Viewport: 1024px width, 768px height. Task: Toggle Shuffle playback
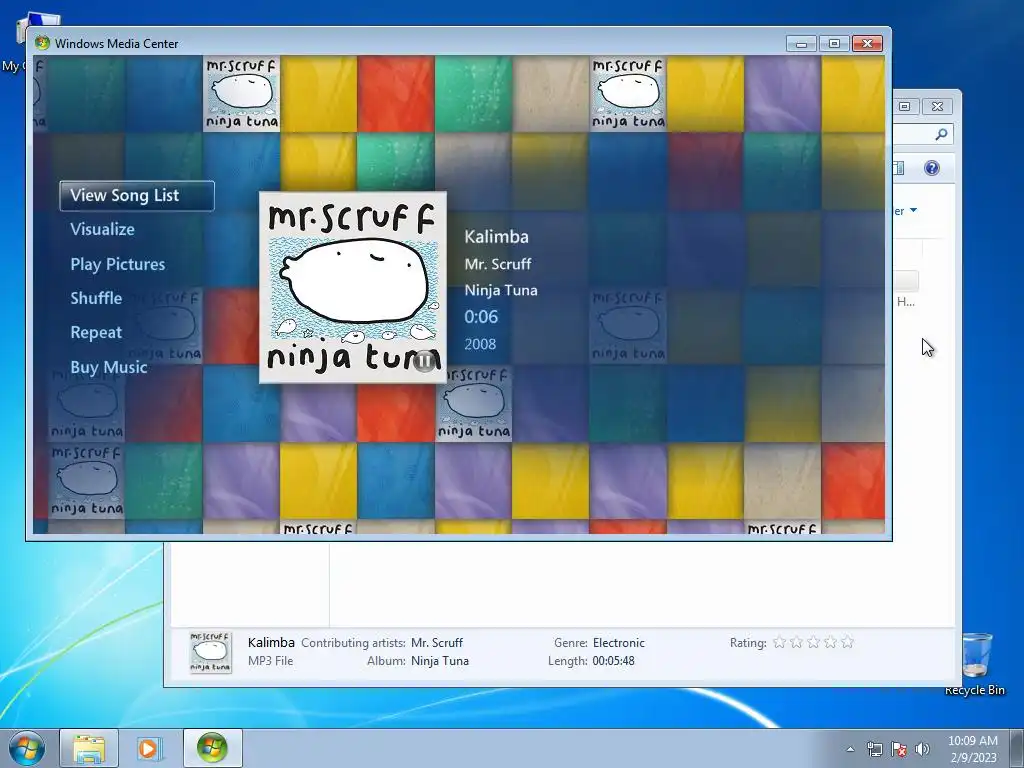(96, 298)
